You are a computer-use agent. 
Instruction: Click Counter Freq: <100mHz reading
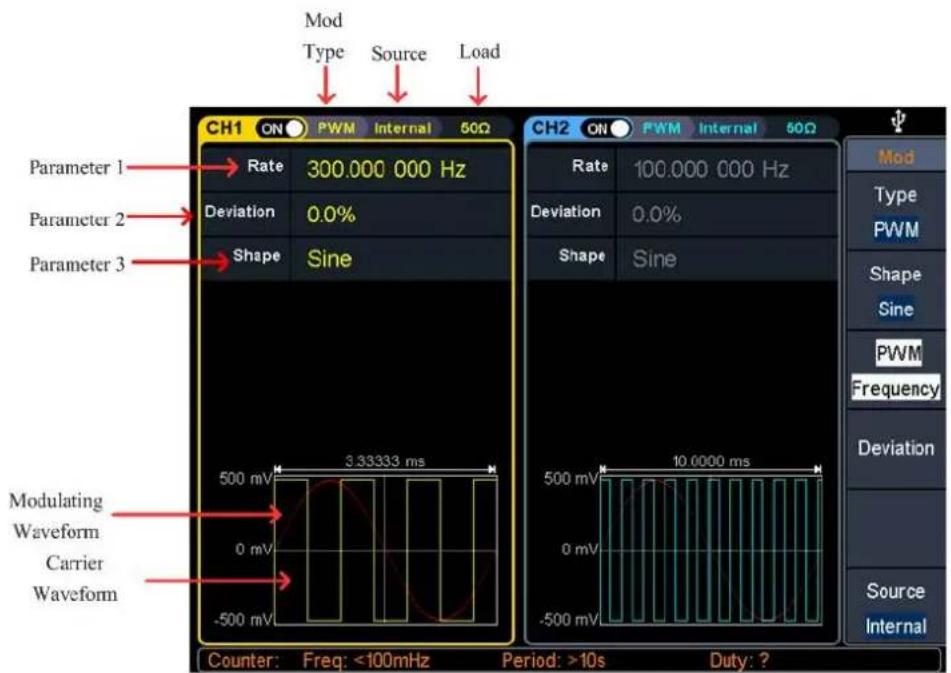(366, 660)
